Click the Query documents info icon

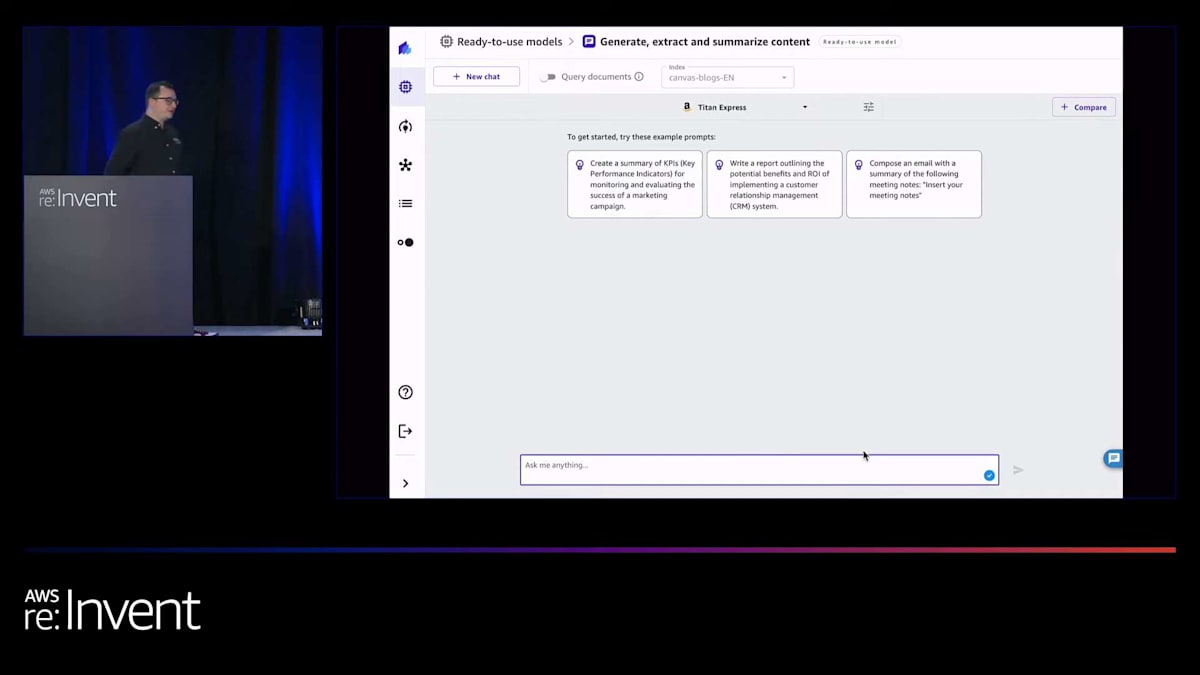tap(639, 77)
